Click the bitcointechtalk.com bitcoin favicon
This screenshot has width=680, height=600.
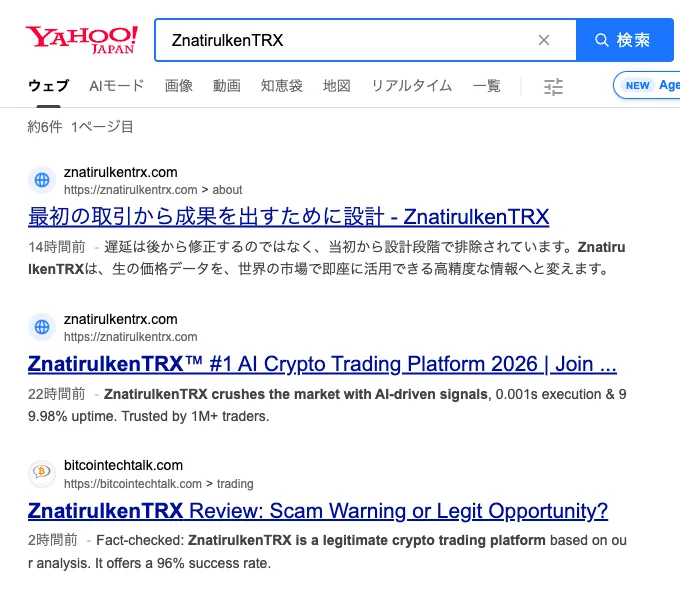click(x=42, y=473)
